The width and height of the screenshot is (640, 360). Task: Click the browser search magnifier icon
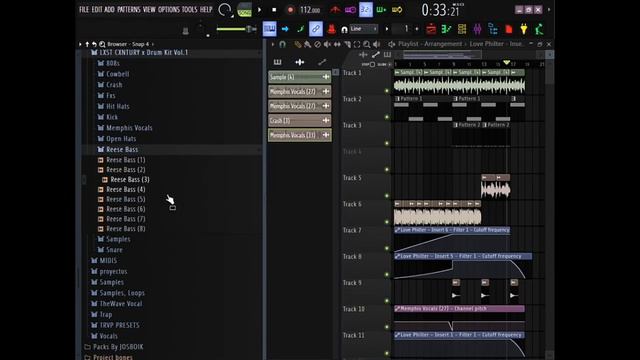coord(102,44)
